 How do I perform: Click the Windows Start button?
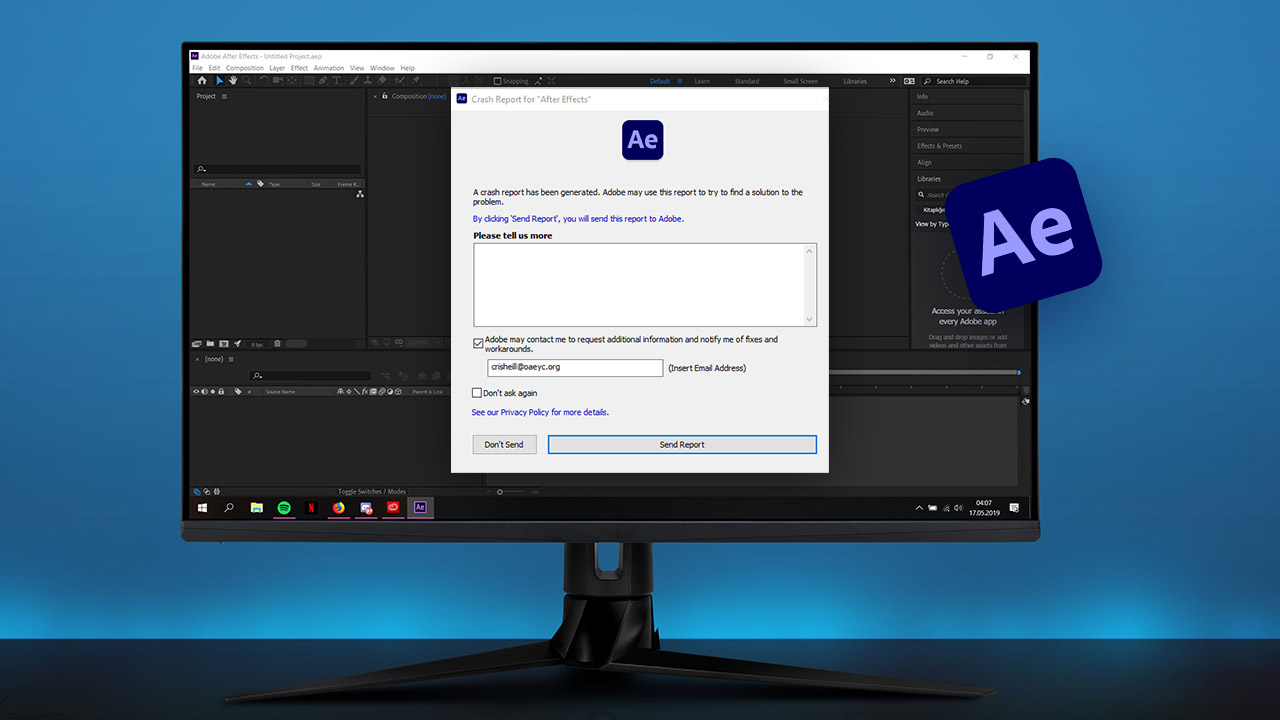coord(202,508)
